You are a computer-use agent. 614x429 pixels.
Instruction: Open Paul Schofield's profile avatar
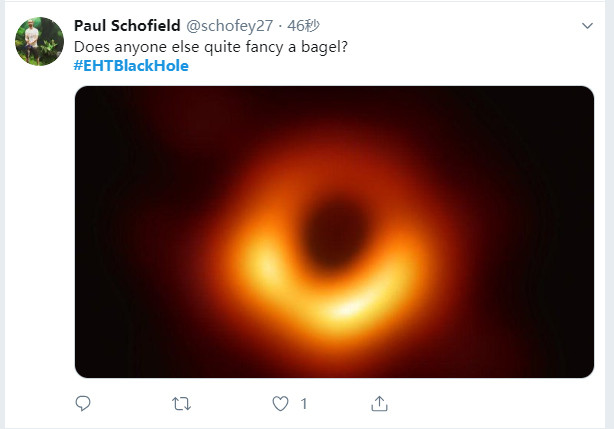click(x=34, y=42)
